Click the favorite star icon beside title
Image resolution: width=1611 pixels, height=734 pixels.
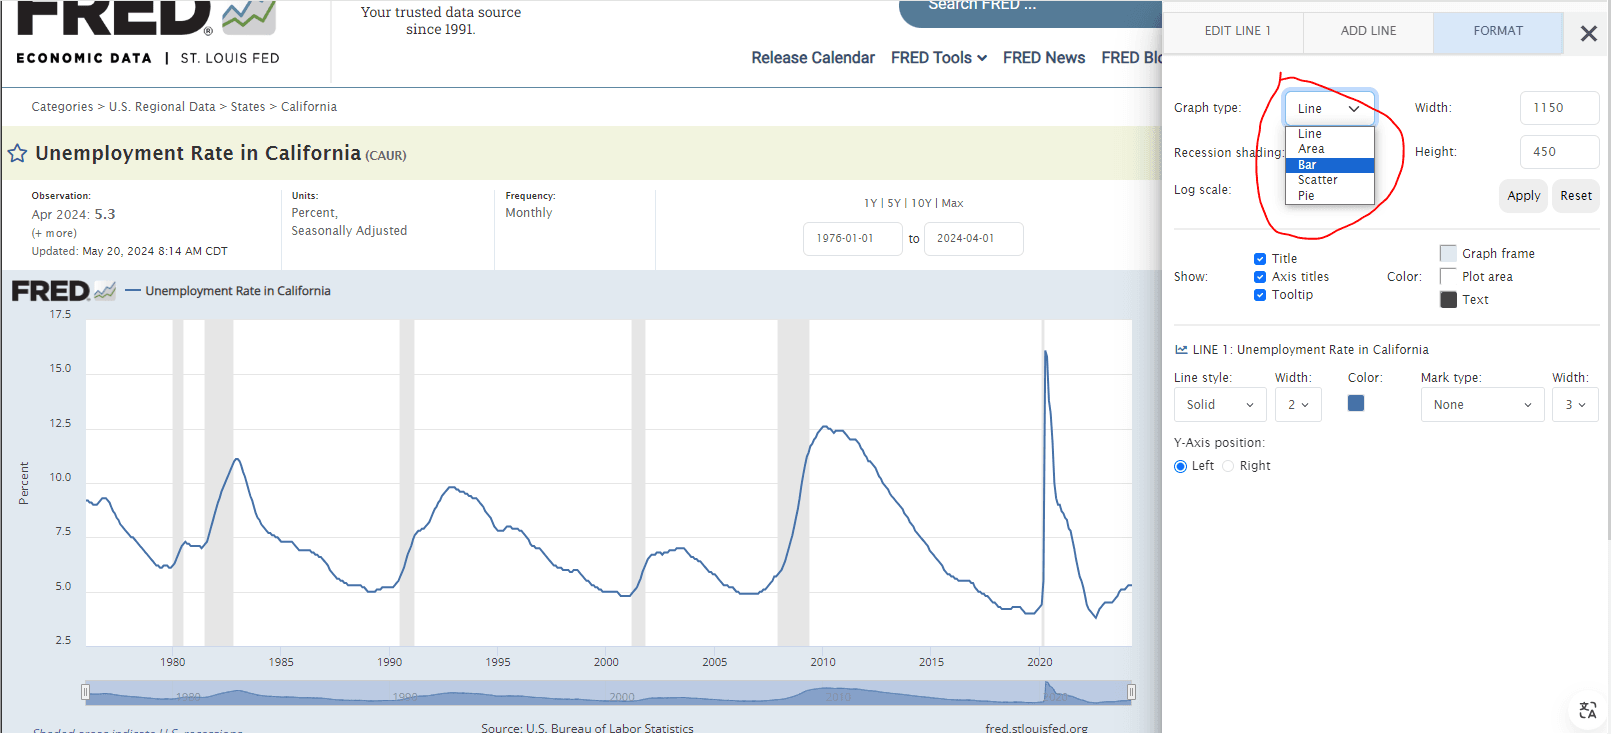coord(17,154)
